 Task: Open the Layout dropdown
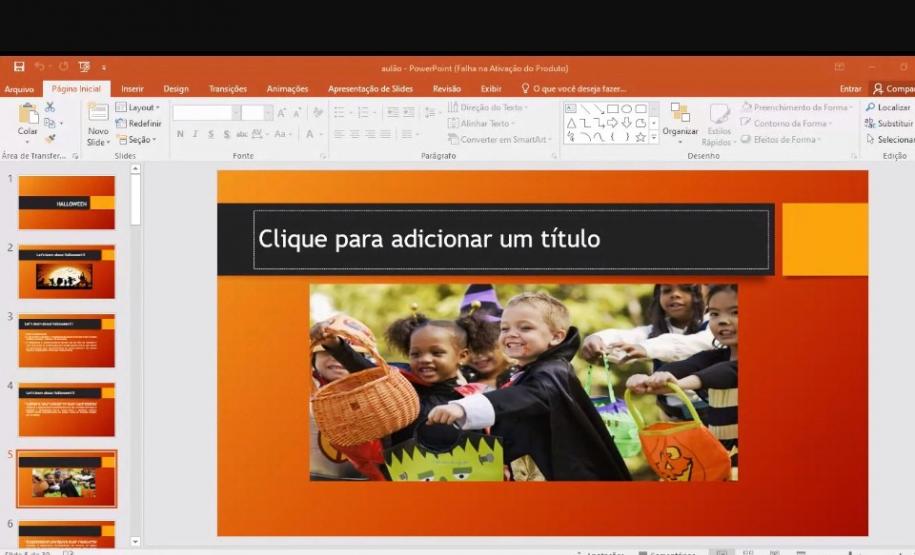point(138,107)
